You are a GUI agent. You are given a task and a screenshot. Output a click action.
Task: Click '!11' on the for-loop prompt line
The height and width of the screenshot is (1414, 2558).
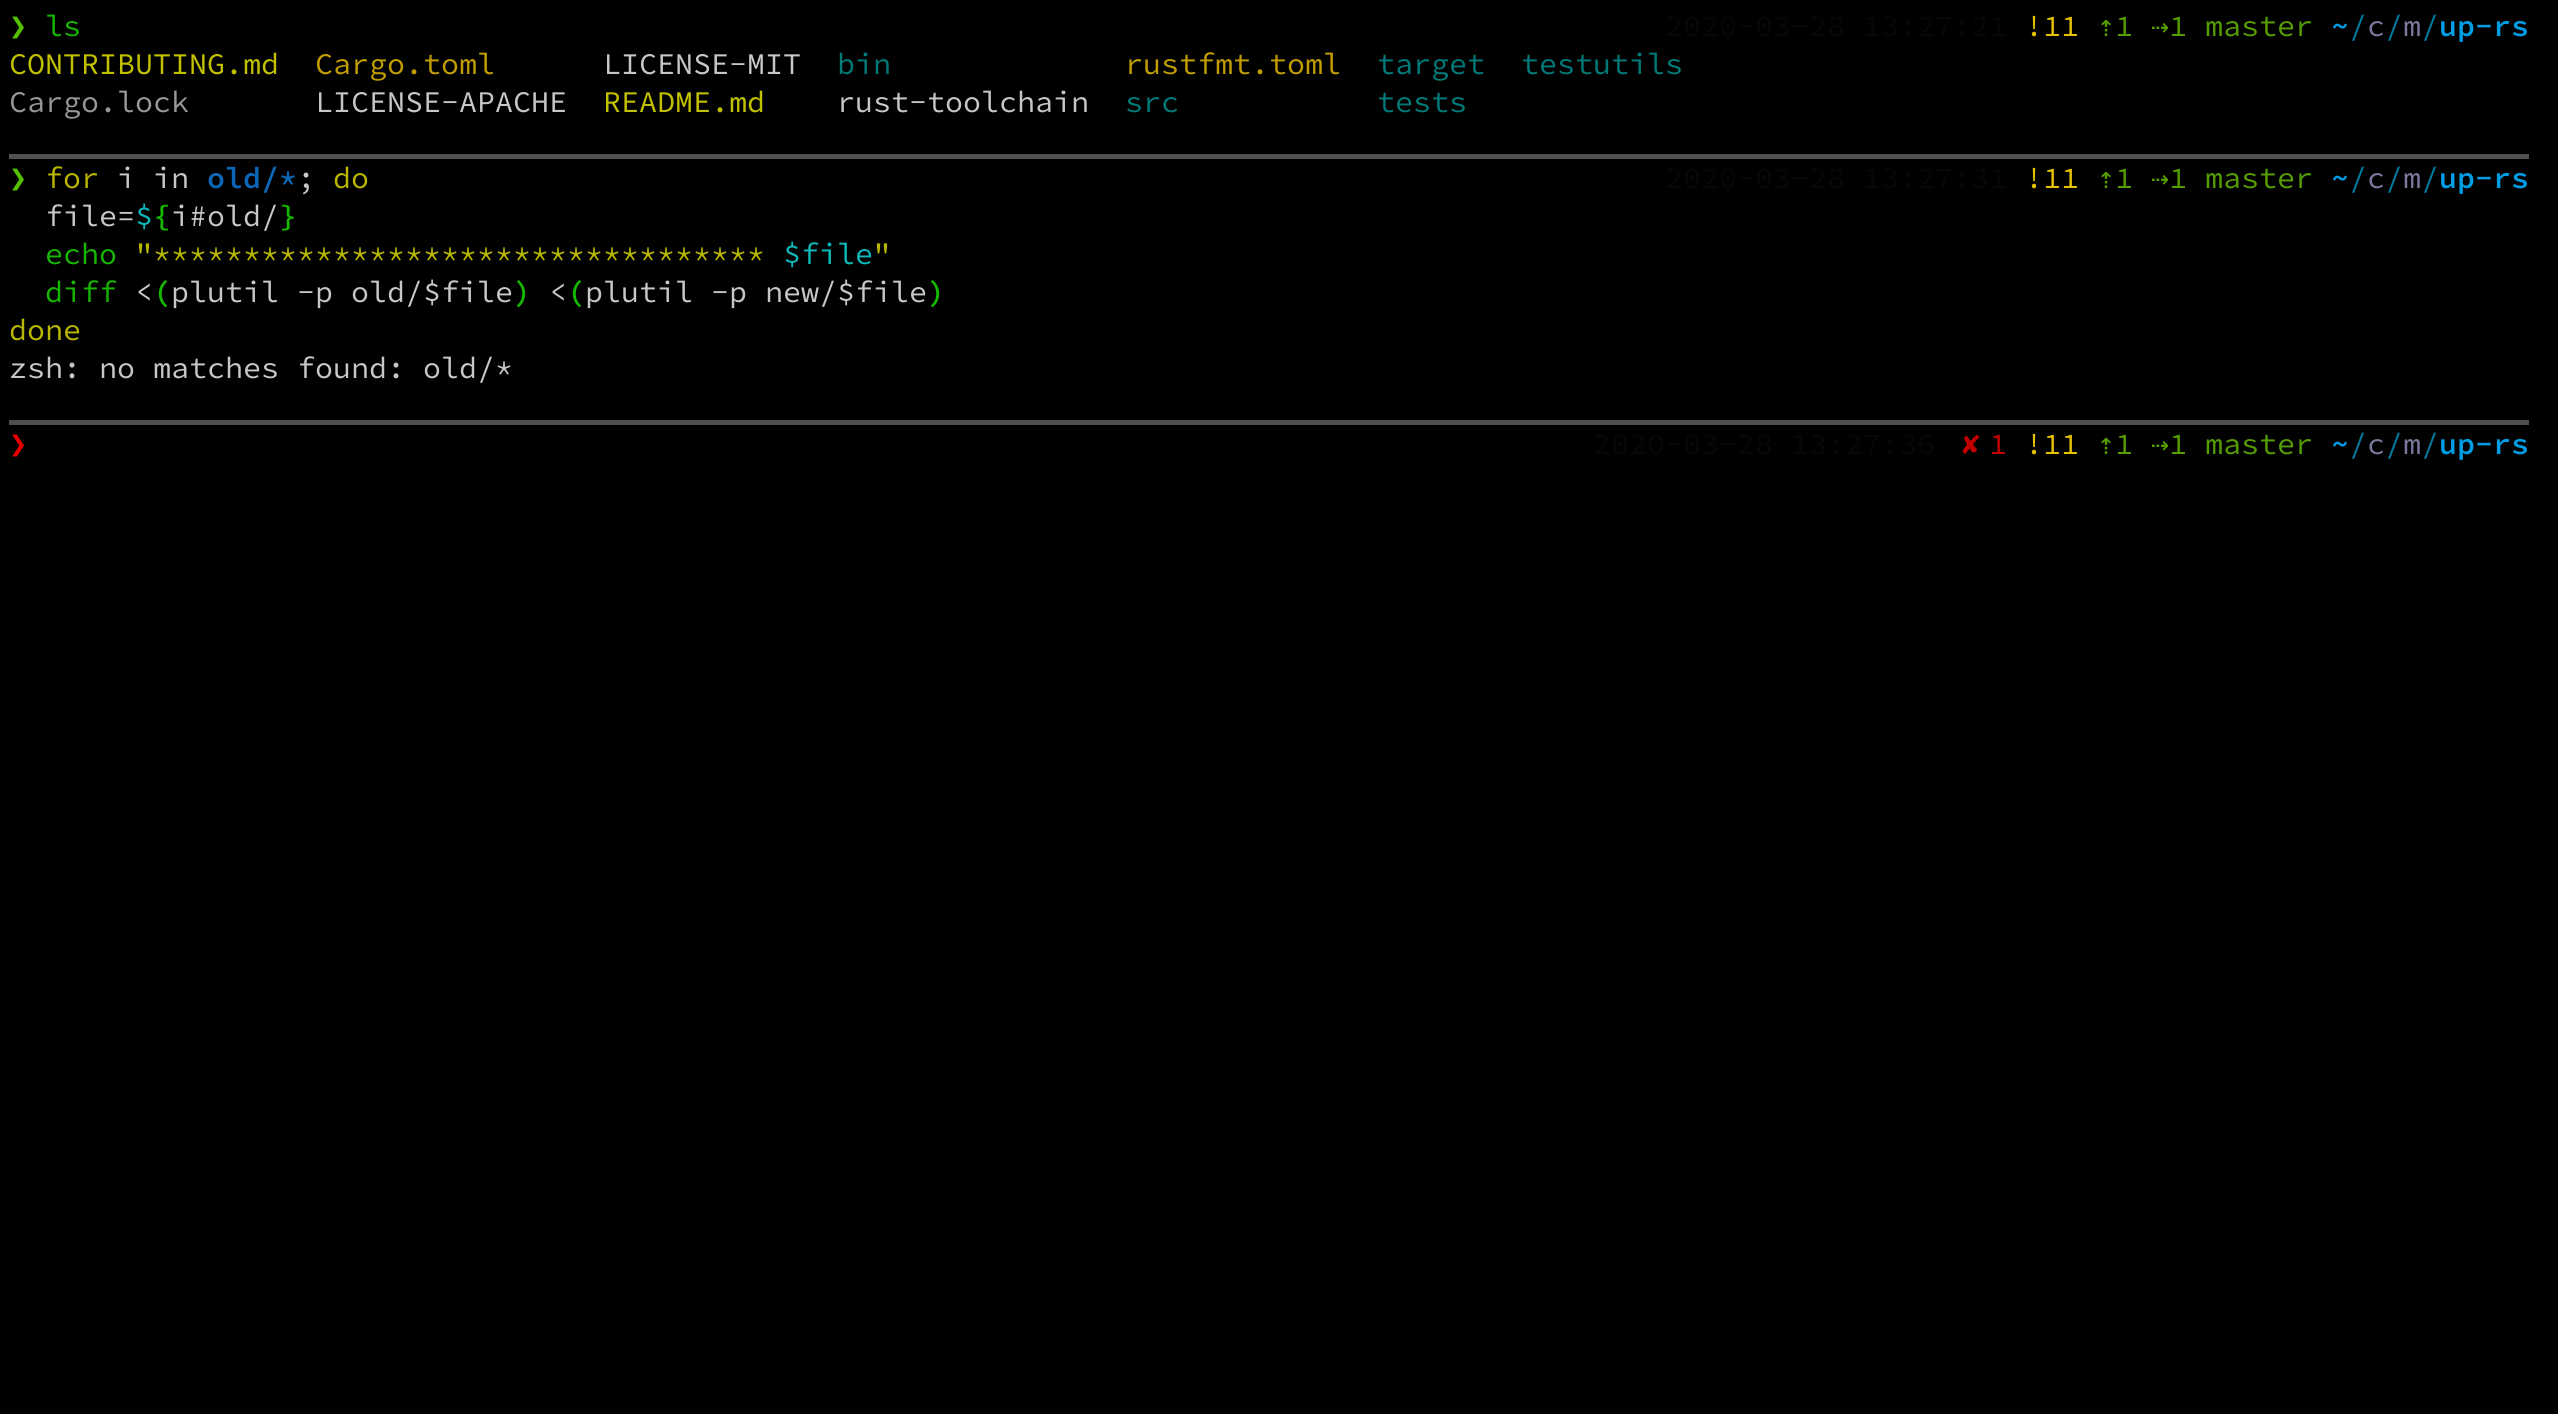2052,179
